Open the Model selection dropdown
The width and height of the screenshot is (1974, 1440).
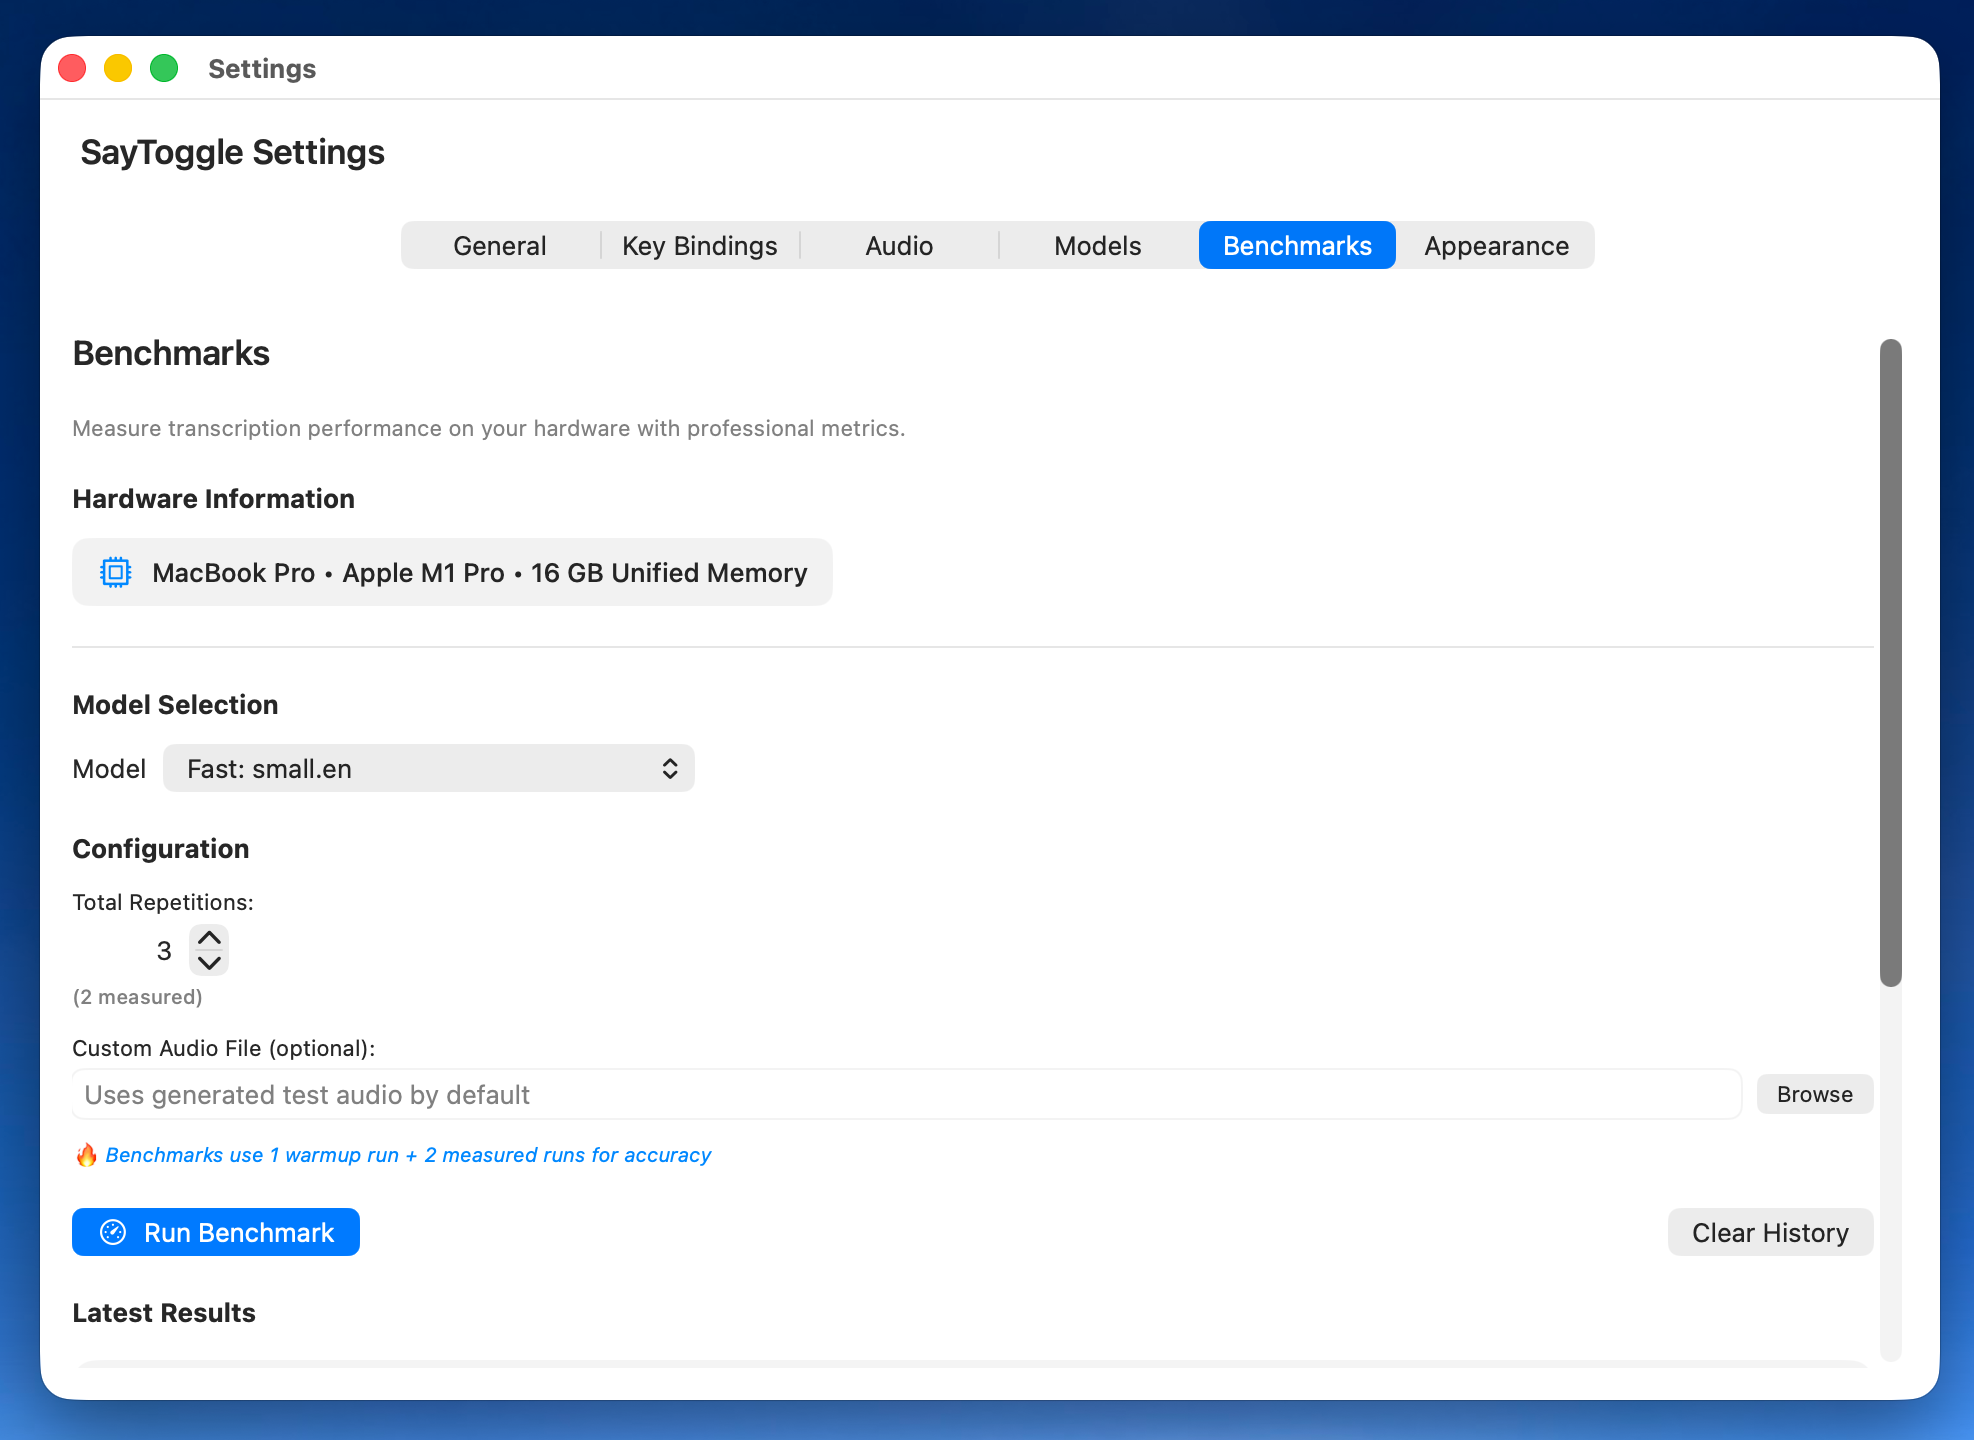[428, 768]
